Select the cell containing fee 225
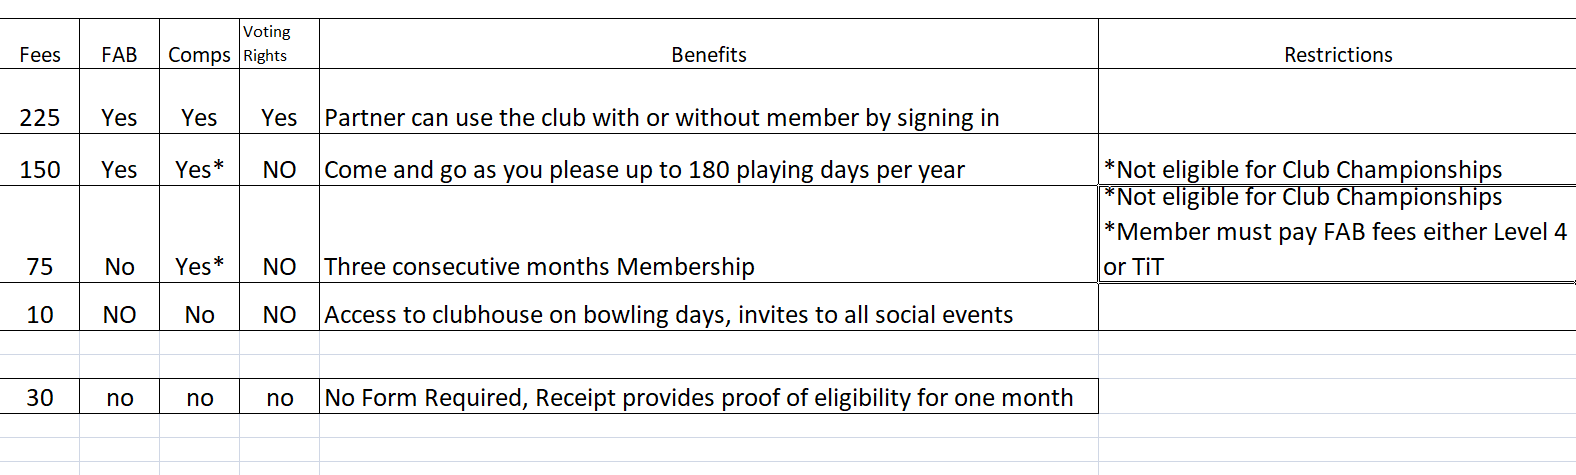Viewport: 1576px width, 475px height. click(40, 117)
